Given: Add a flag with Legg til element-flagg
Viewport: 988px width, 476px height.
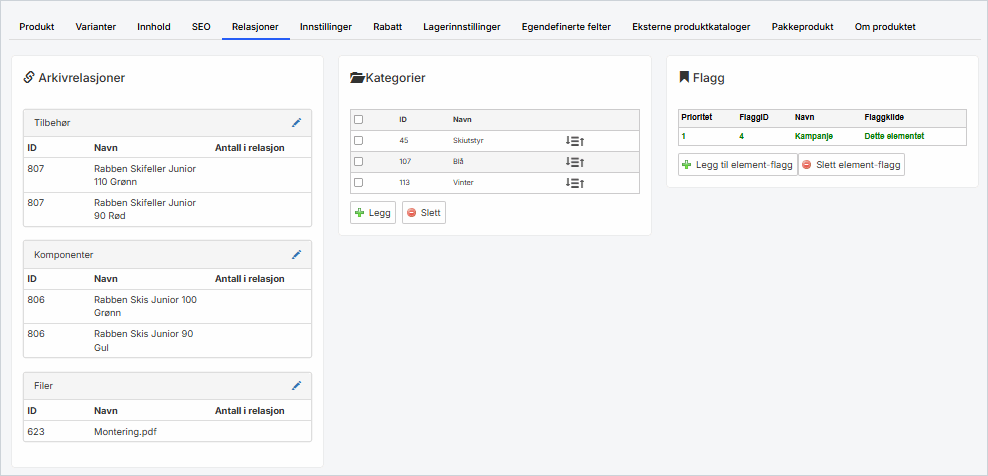Looking at the screenshot, I should click(737, 165).
